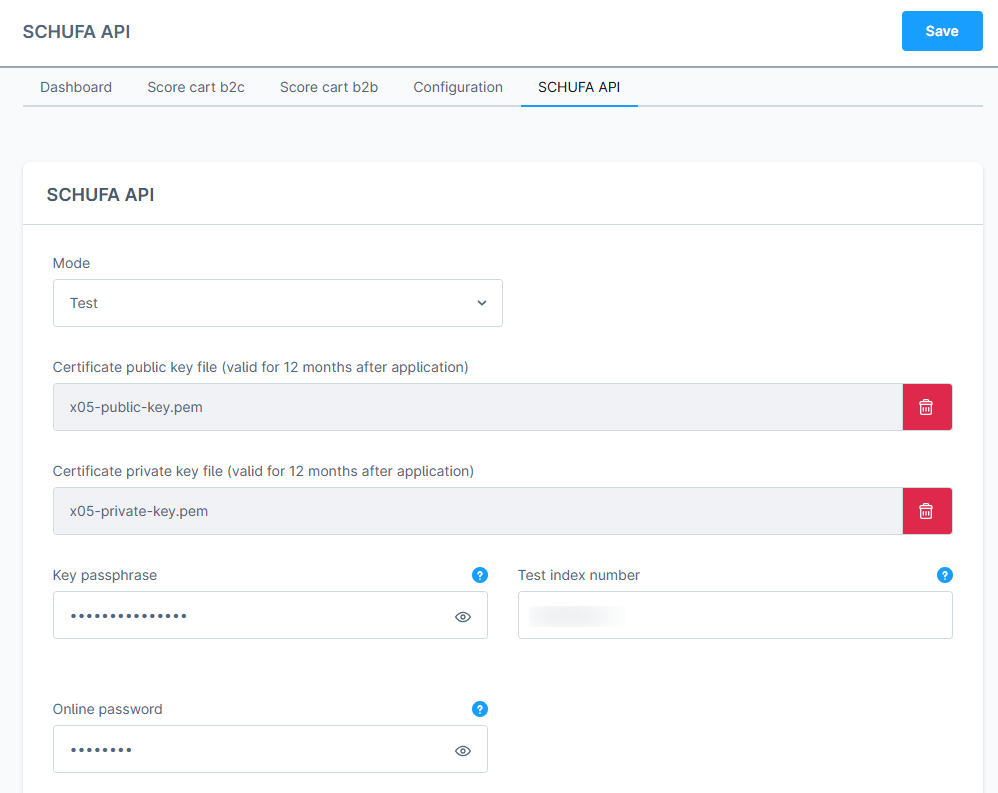Open the Score cart b2c tab
Screen dimensions: 998x793
click(x=196, y=87)
